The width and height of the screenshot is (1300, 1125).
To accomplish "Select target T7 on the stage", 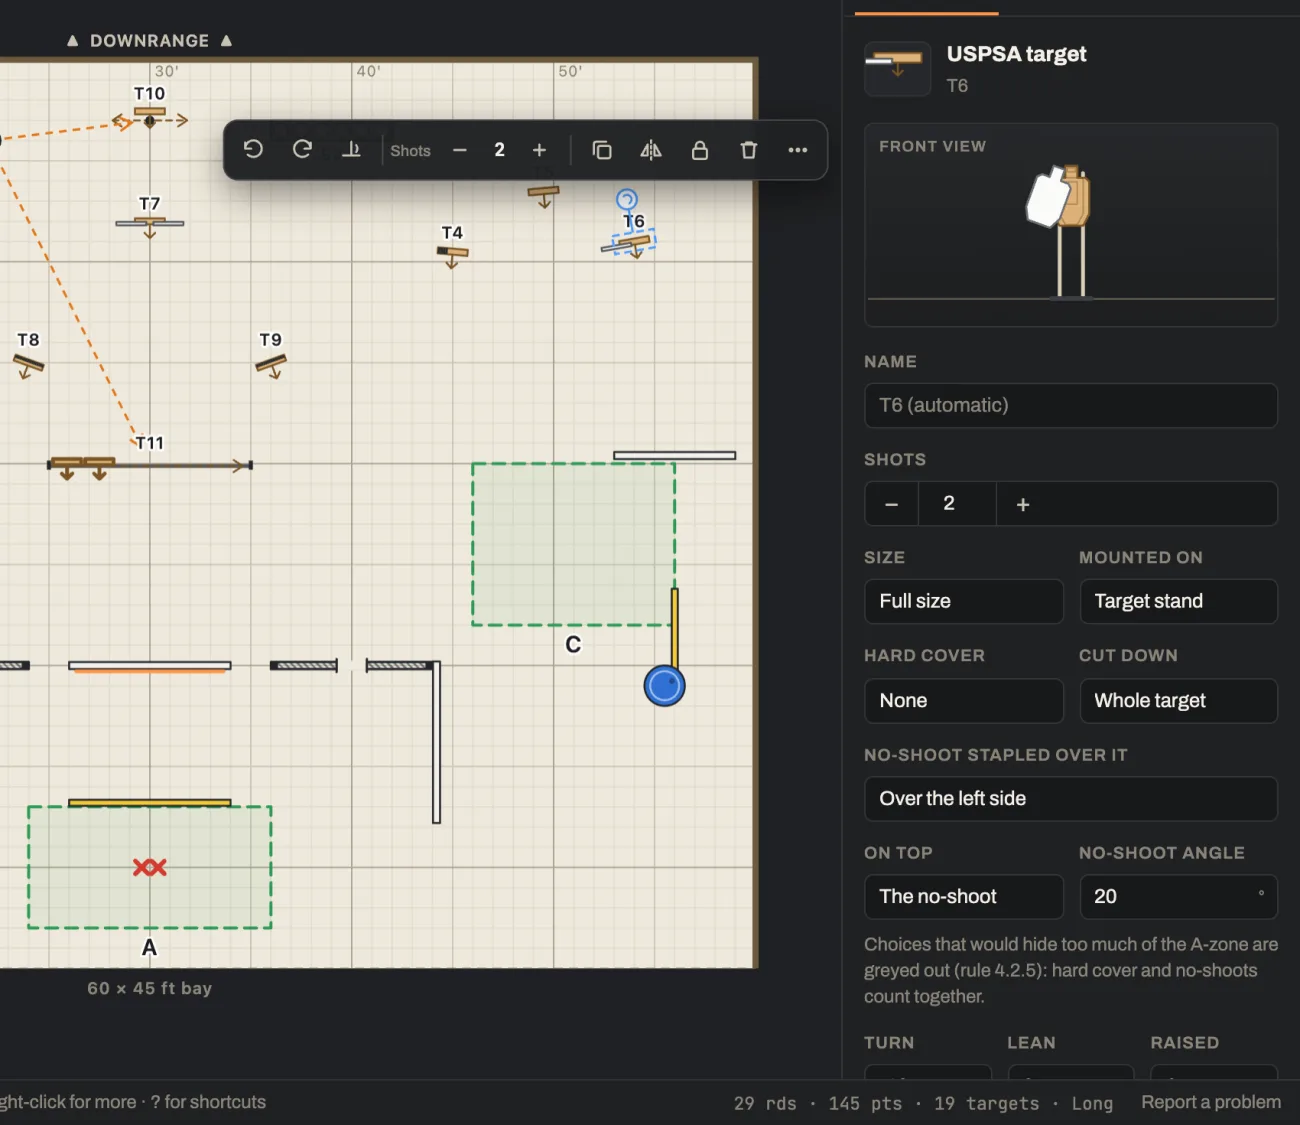I will coord(150,225).
